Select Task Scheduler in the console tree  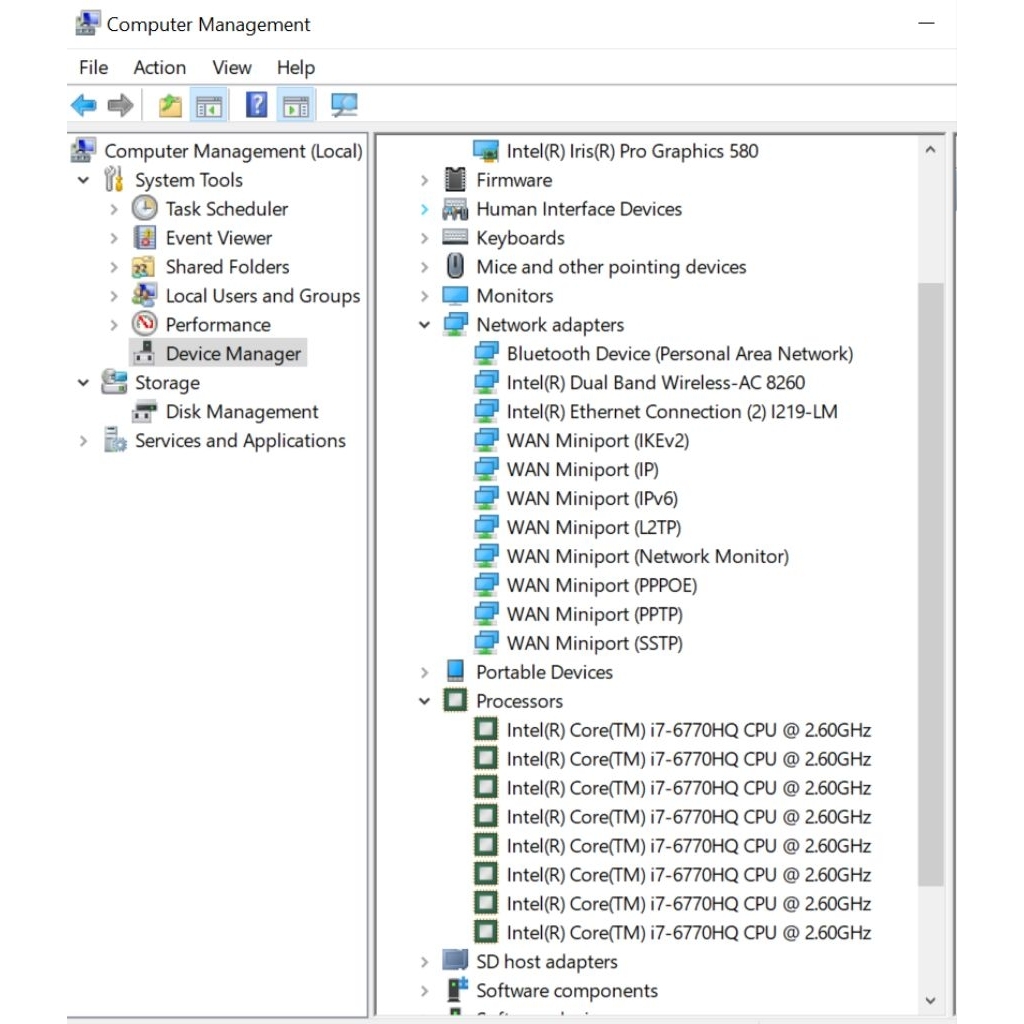tap(226, 209)
